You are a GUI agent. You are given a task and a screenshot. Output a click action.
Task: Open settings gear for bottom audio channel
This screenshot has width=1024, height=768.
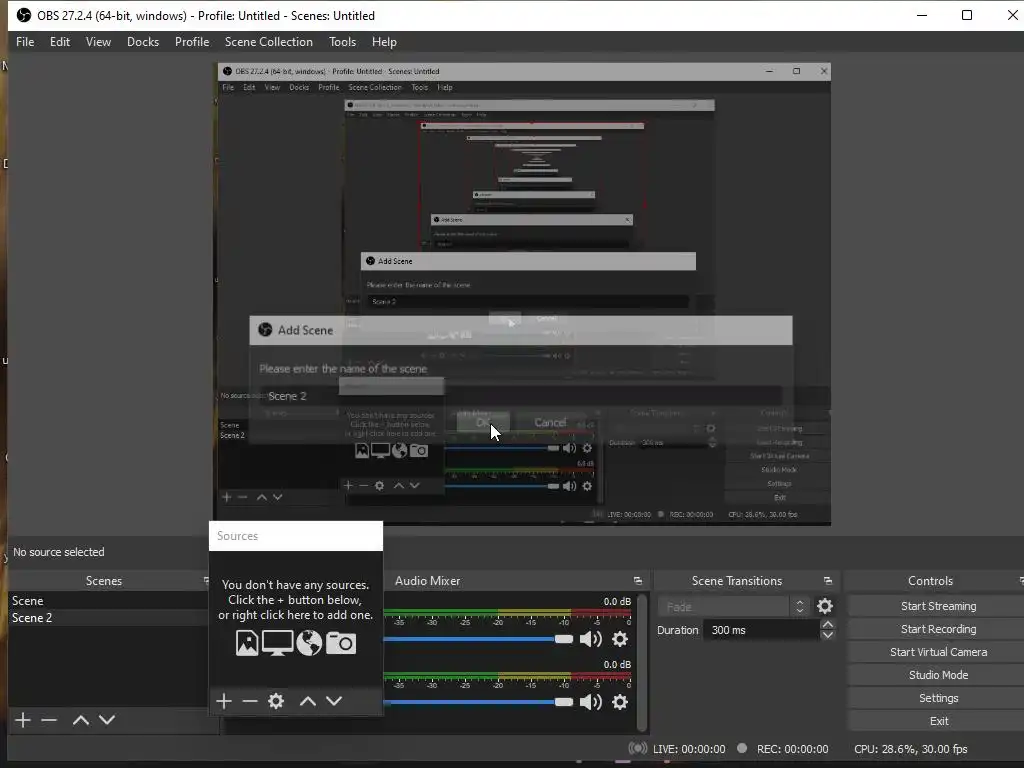(x=620, y=701)
